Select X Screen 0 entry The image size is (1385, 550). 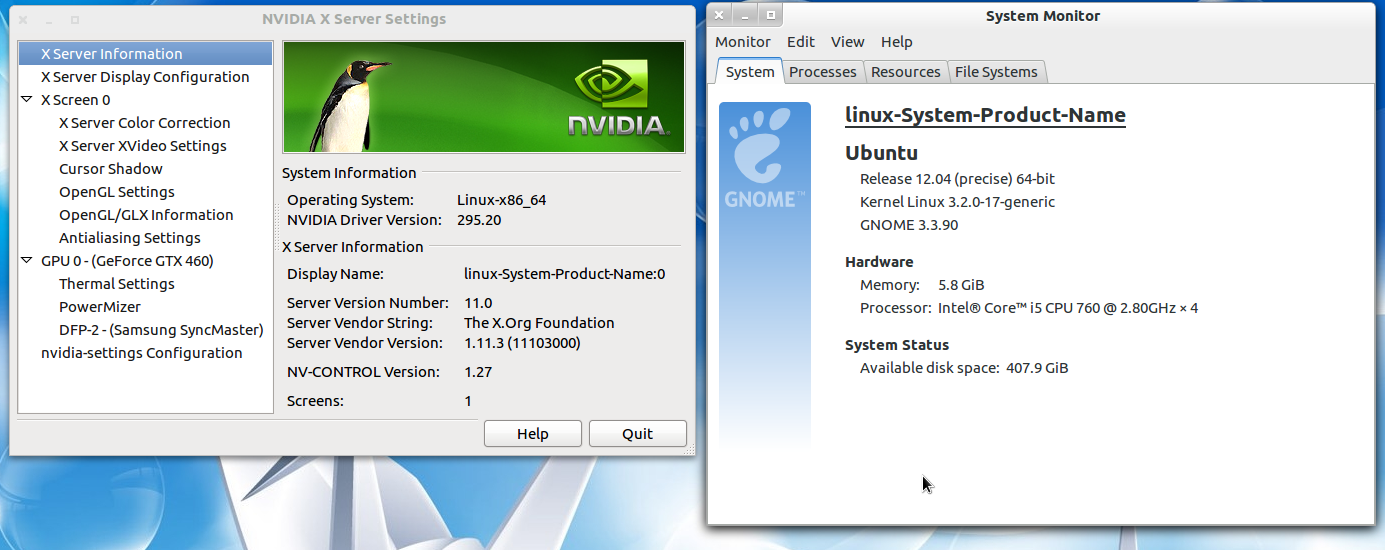(76, 100)
